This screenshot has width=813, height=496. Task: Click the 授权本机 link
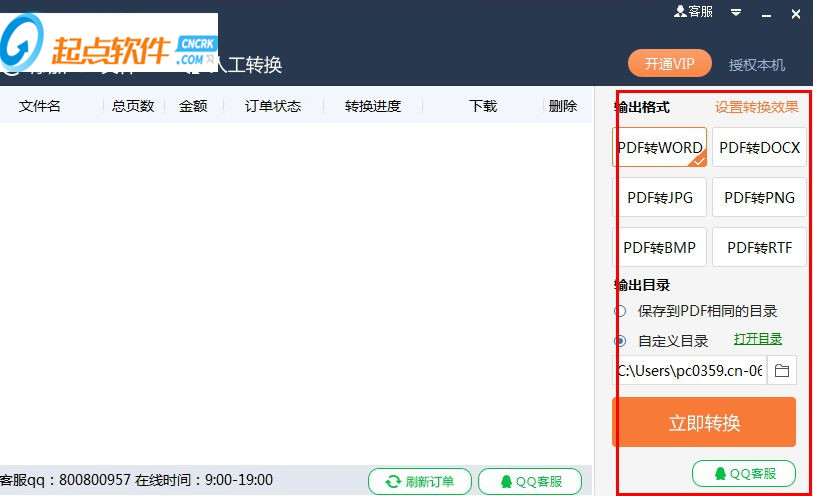(x=756, y=65)
